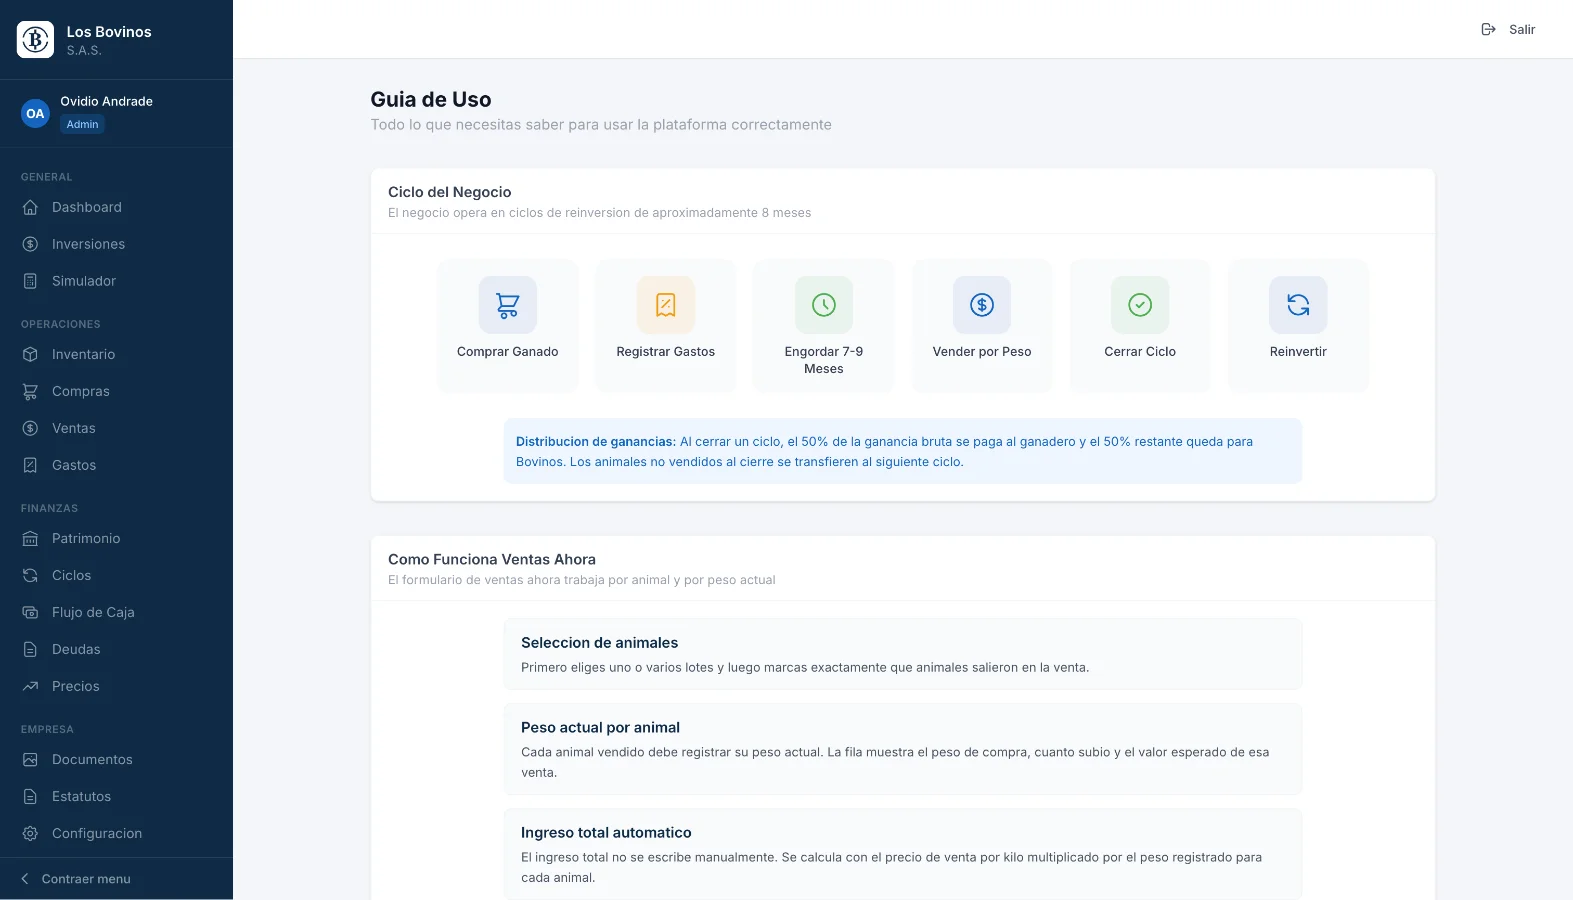Click the Peso actual por animal heading
Image resolution: width=1573 pixels, height=900 pixels.
(600, 728)
